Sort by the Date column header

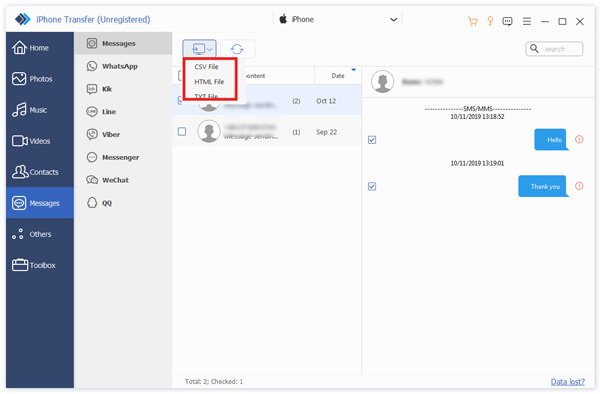338,76
